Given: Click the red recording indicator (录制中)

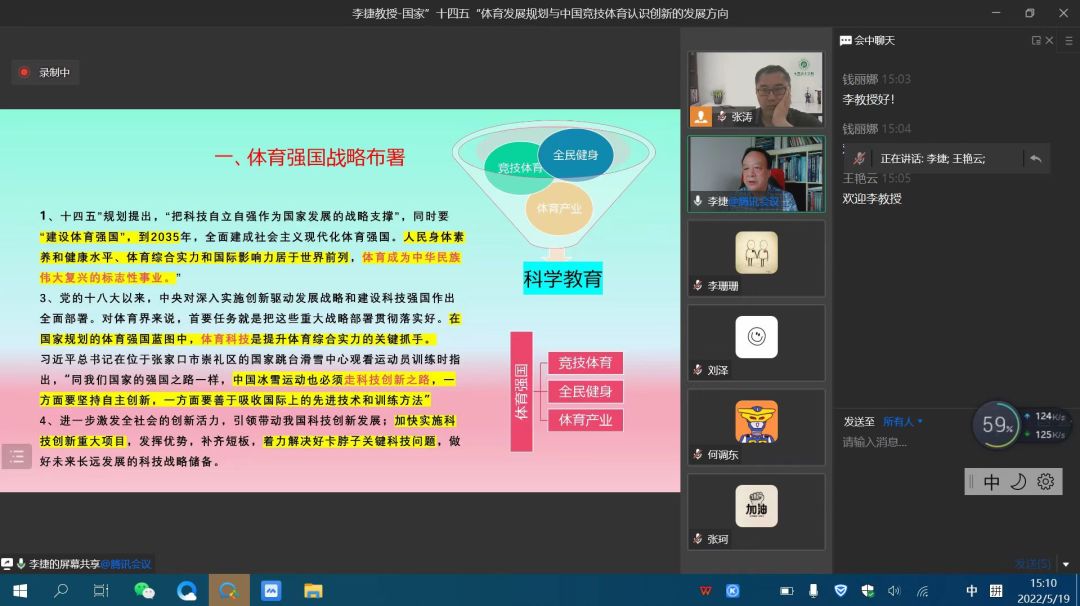Looking at the screenshot, I should coord(44,72).
